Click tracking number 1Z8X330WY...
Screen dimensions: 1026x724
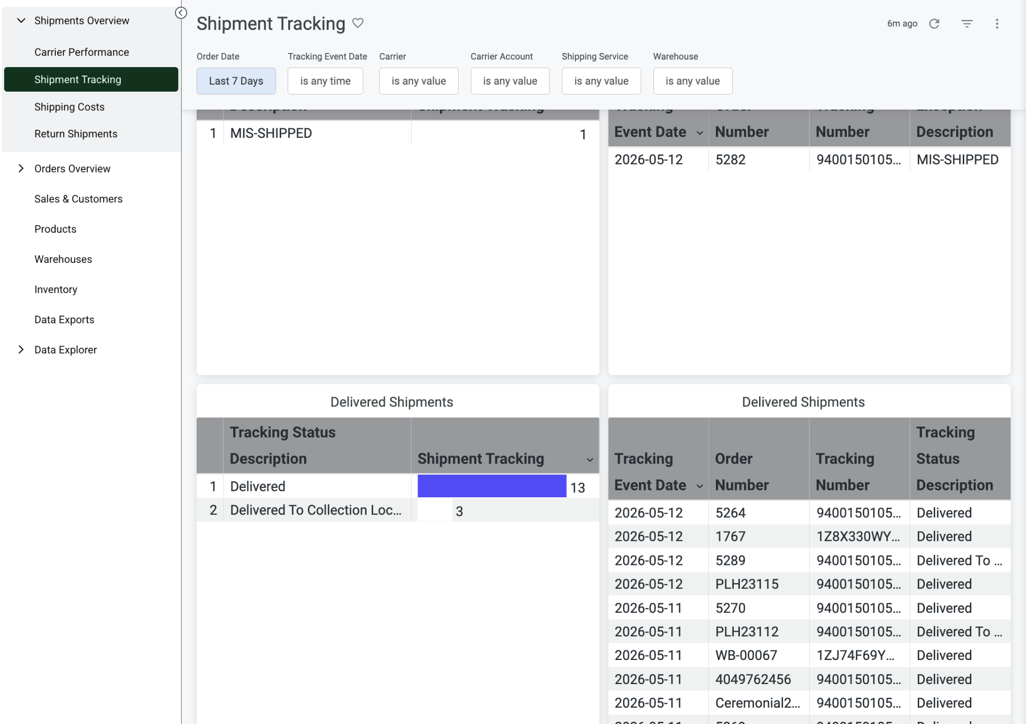click(x=858, y=537)
